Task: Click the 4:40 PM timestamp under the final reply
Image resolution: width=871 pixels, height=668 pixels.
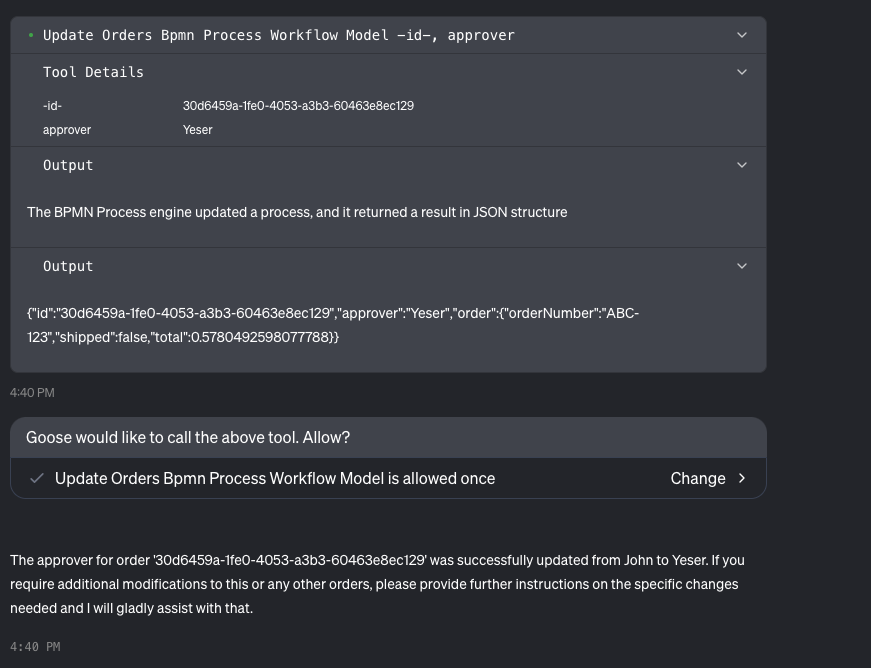Action: pos(35,647)
